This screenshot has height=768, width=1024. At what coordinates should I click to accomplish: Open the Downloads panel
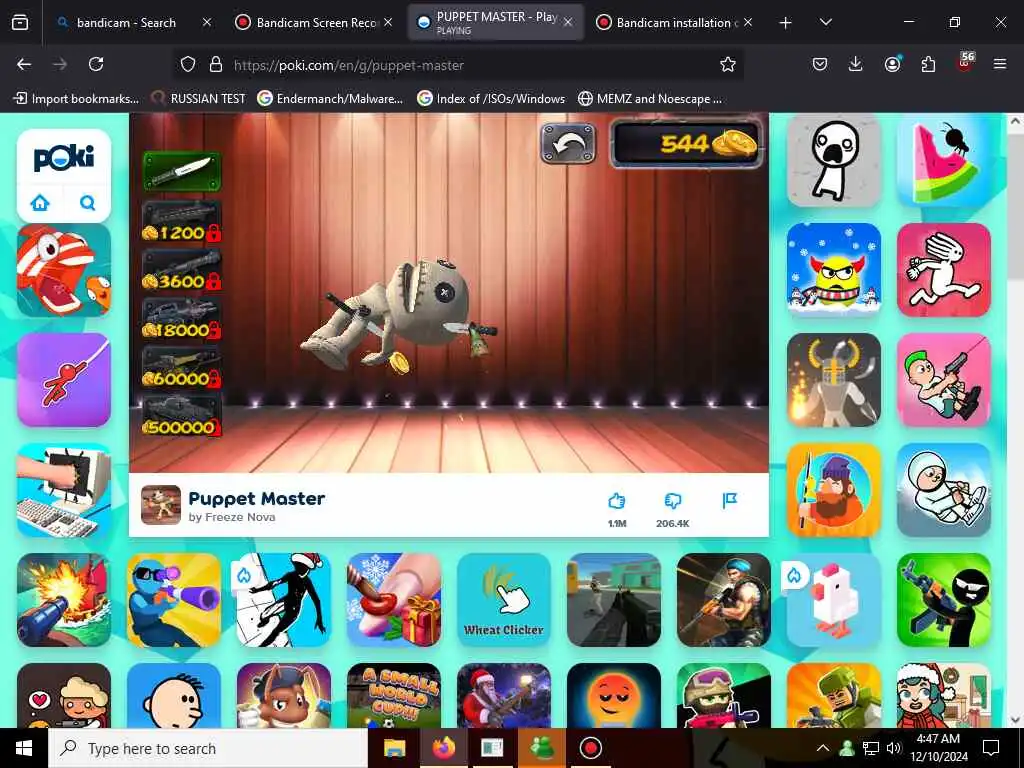click(856, 64)
